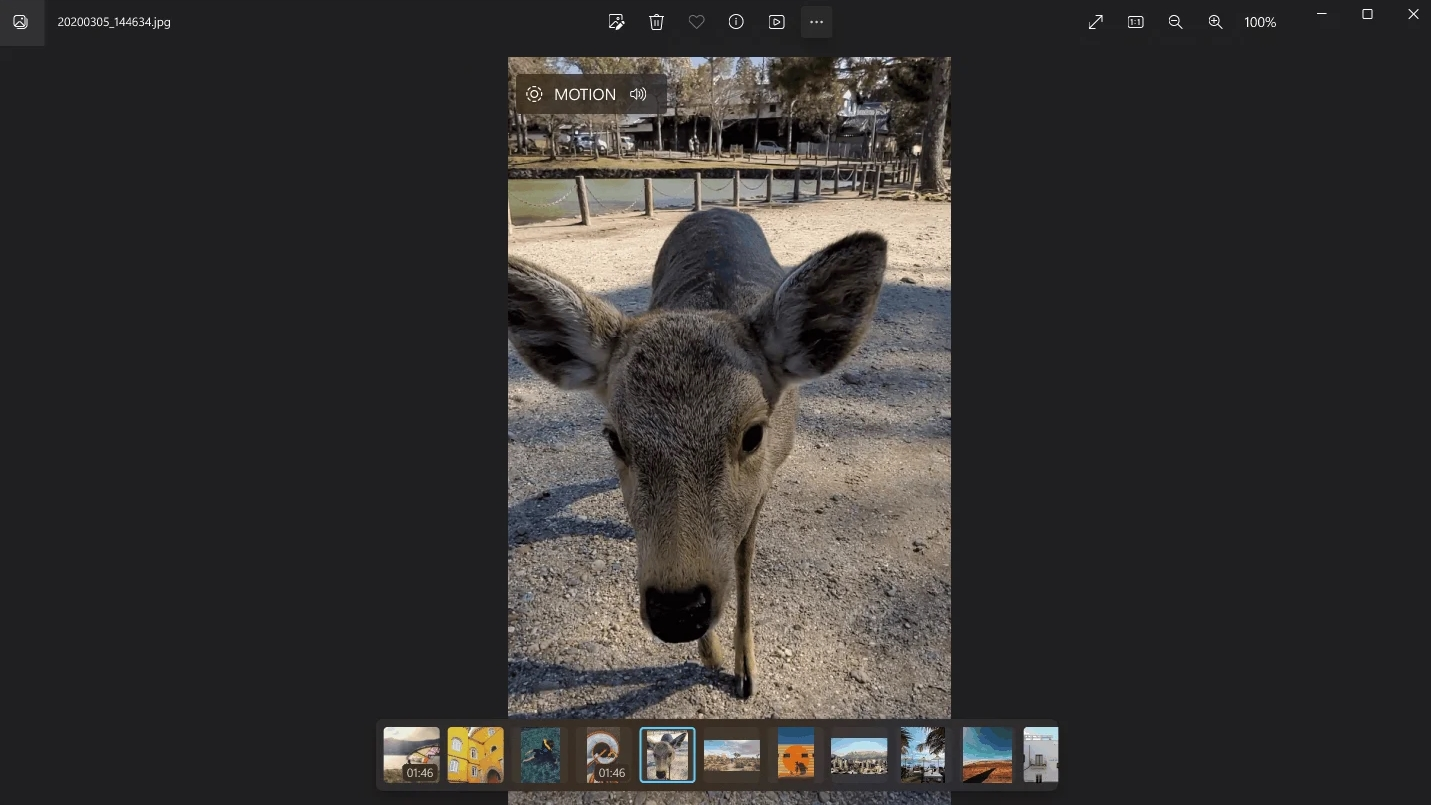Open the Photos gallery home icon

(x=20, y=22)
